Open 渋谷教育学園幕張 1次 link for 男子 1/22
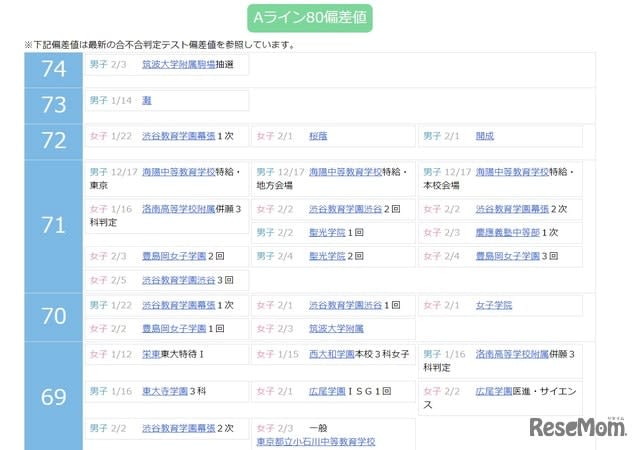 tap(179, 305)
